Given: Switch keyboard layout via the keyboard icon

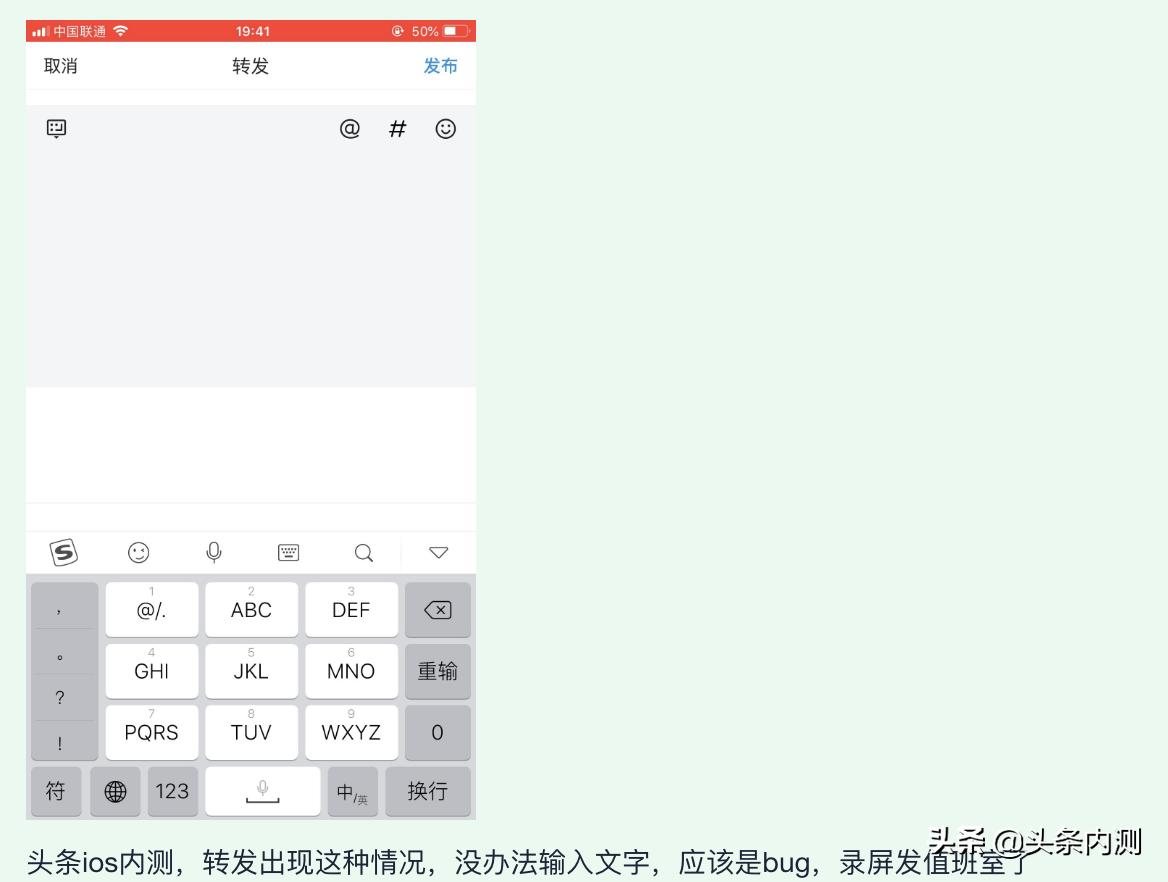Looking at the screenshot, I should [x=288, y=552].
